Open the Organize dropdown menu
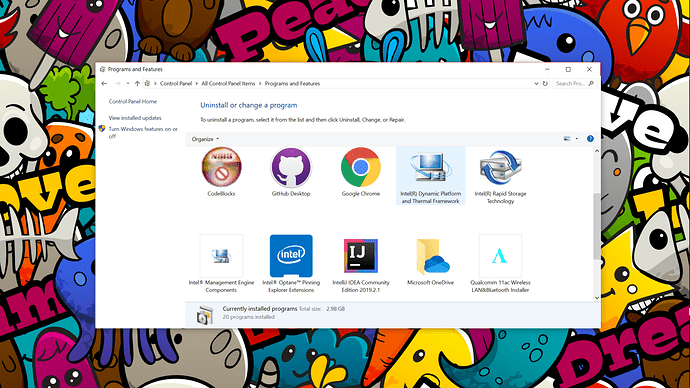Viewport: 690px width, 388px height. pos(205,139)
